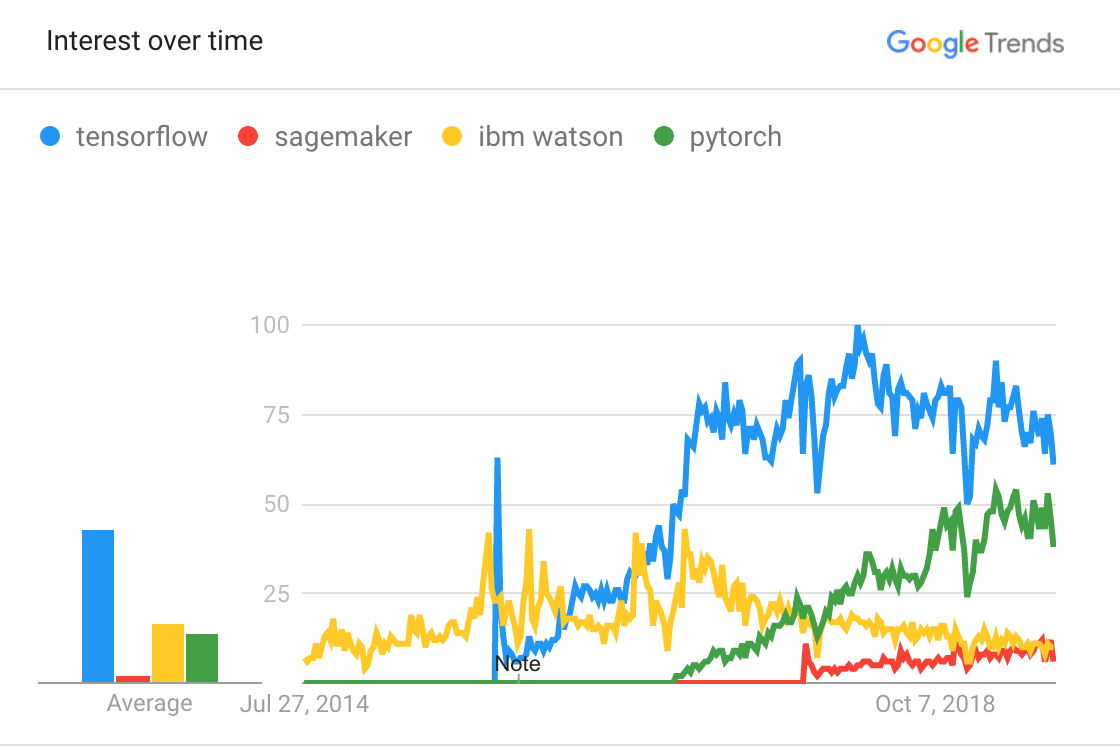The image size is (1120, 746).
Task: Click the blue tensorflow legend dot
Action: (x=49, y=136)
